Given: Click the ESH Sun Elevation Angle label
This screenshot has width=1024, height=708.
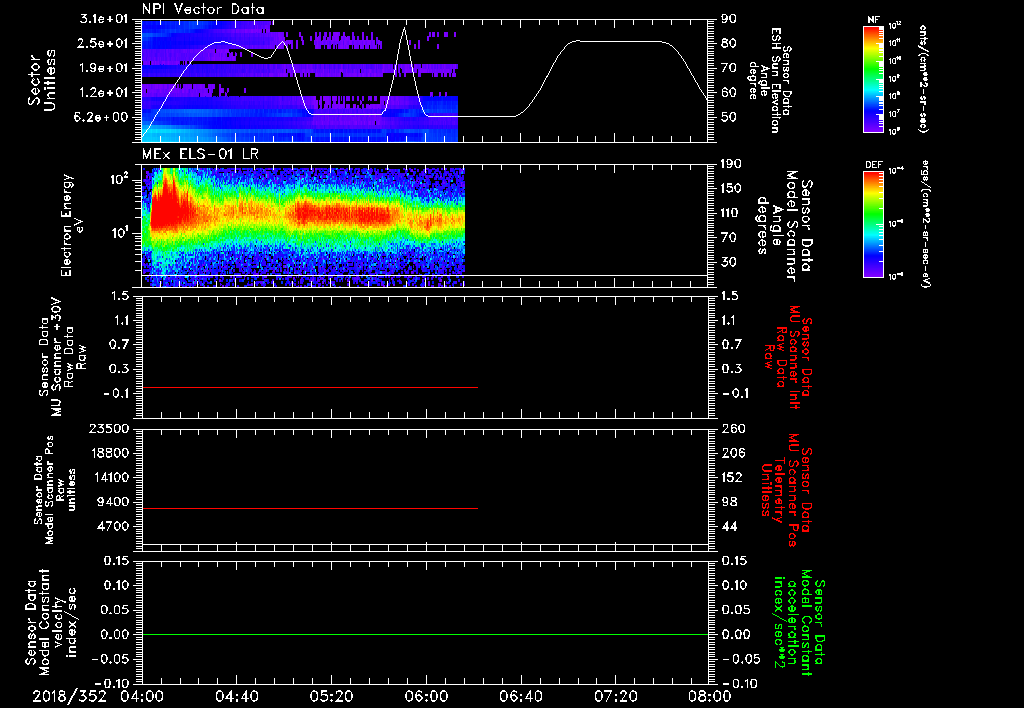Looking at the screenshot, I should pos(770,80).
